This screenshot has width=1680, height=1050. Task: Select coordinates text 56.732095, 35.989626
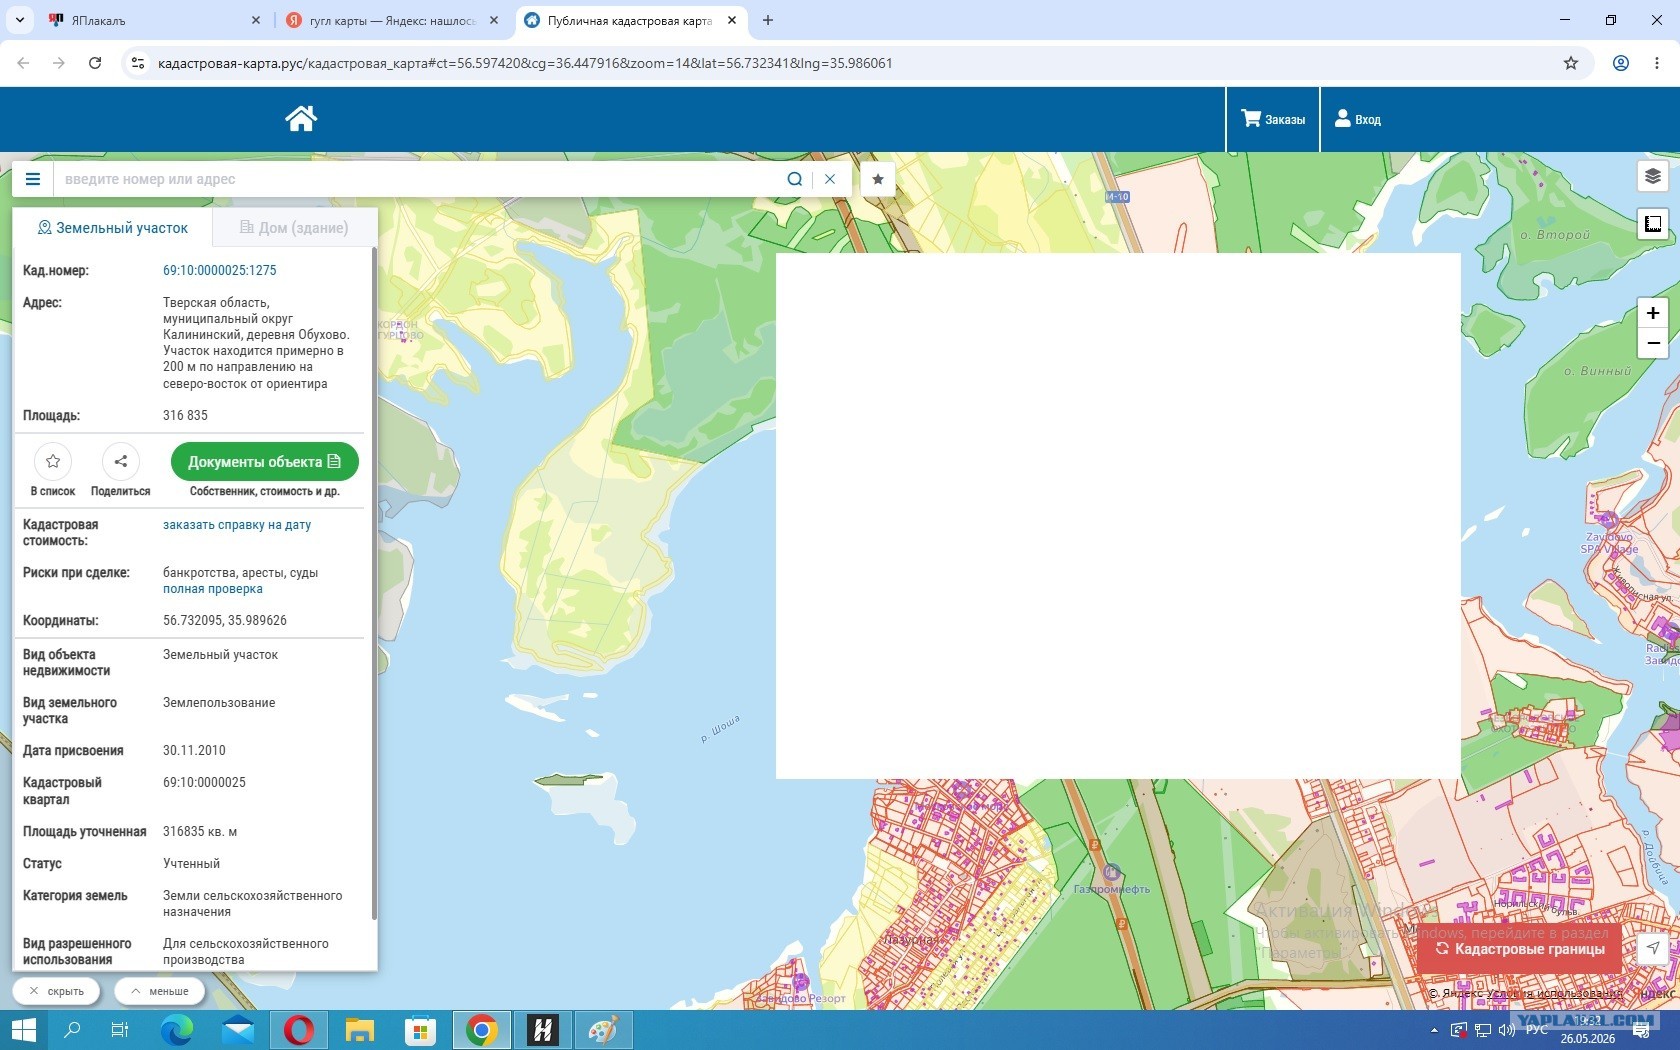[x=225, y=620]
